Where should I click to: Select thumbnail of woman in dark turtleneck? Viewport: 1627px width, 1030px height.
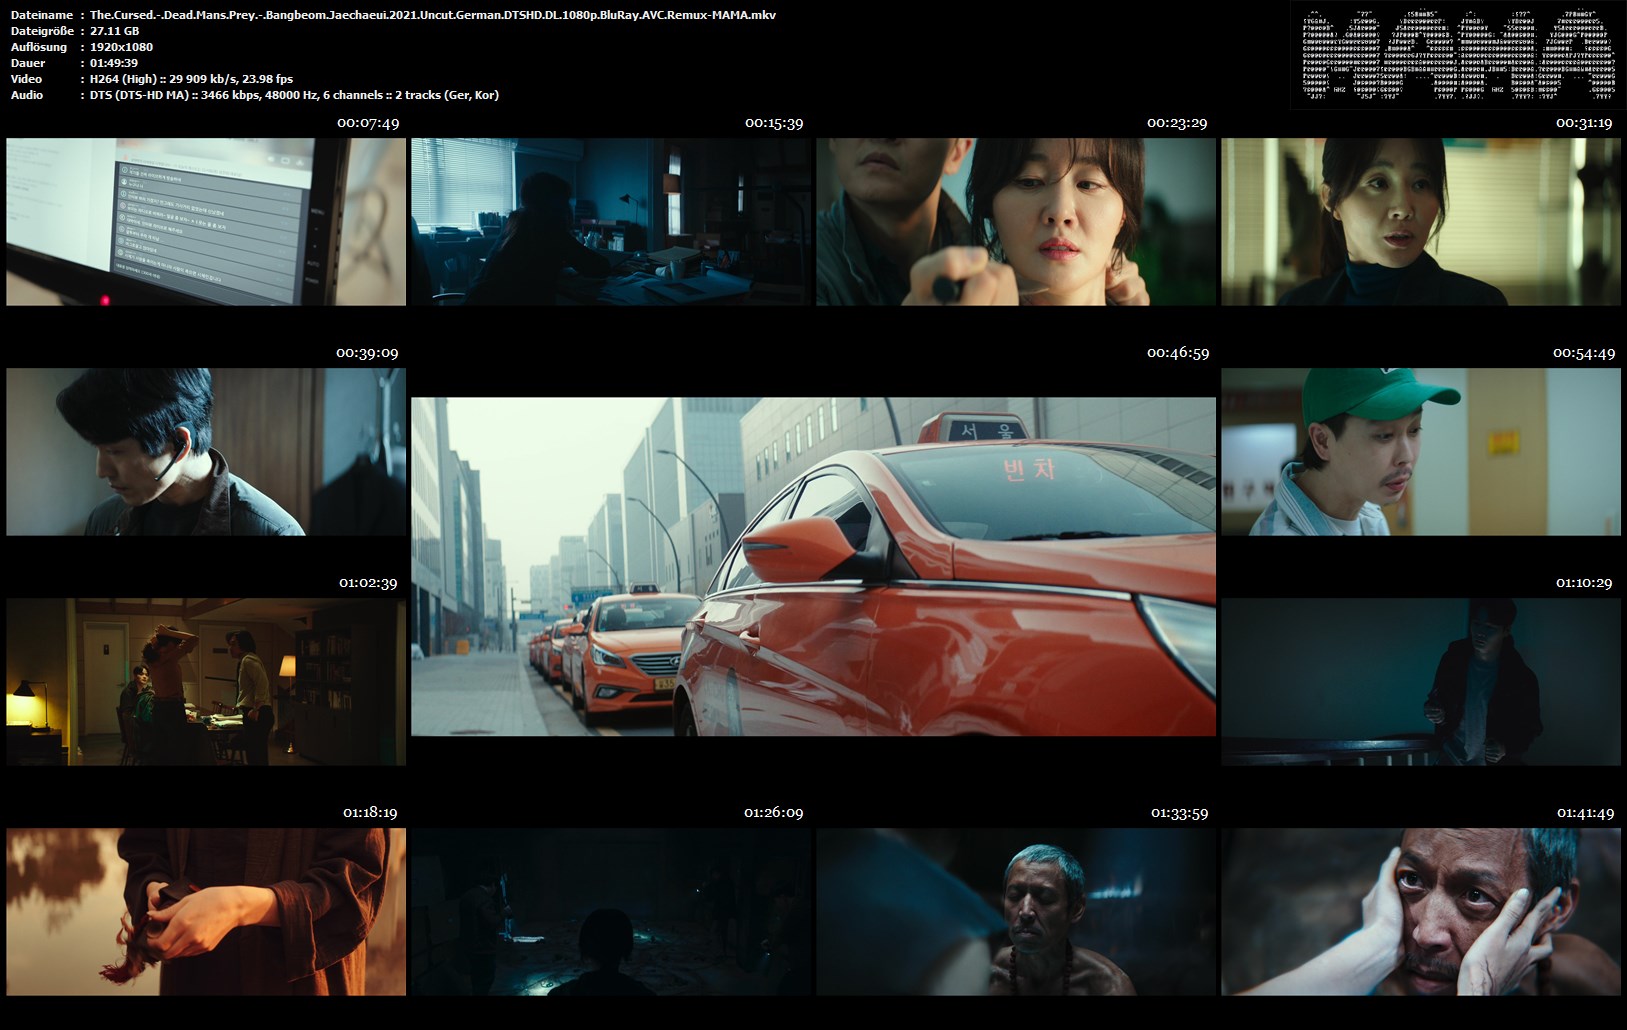[x=1421, y=222]
